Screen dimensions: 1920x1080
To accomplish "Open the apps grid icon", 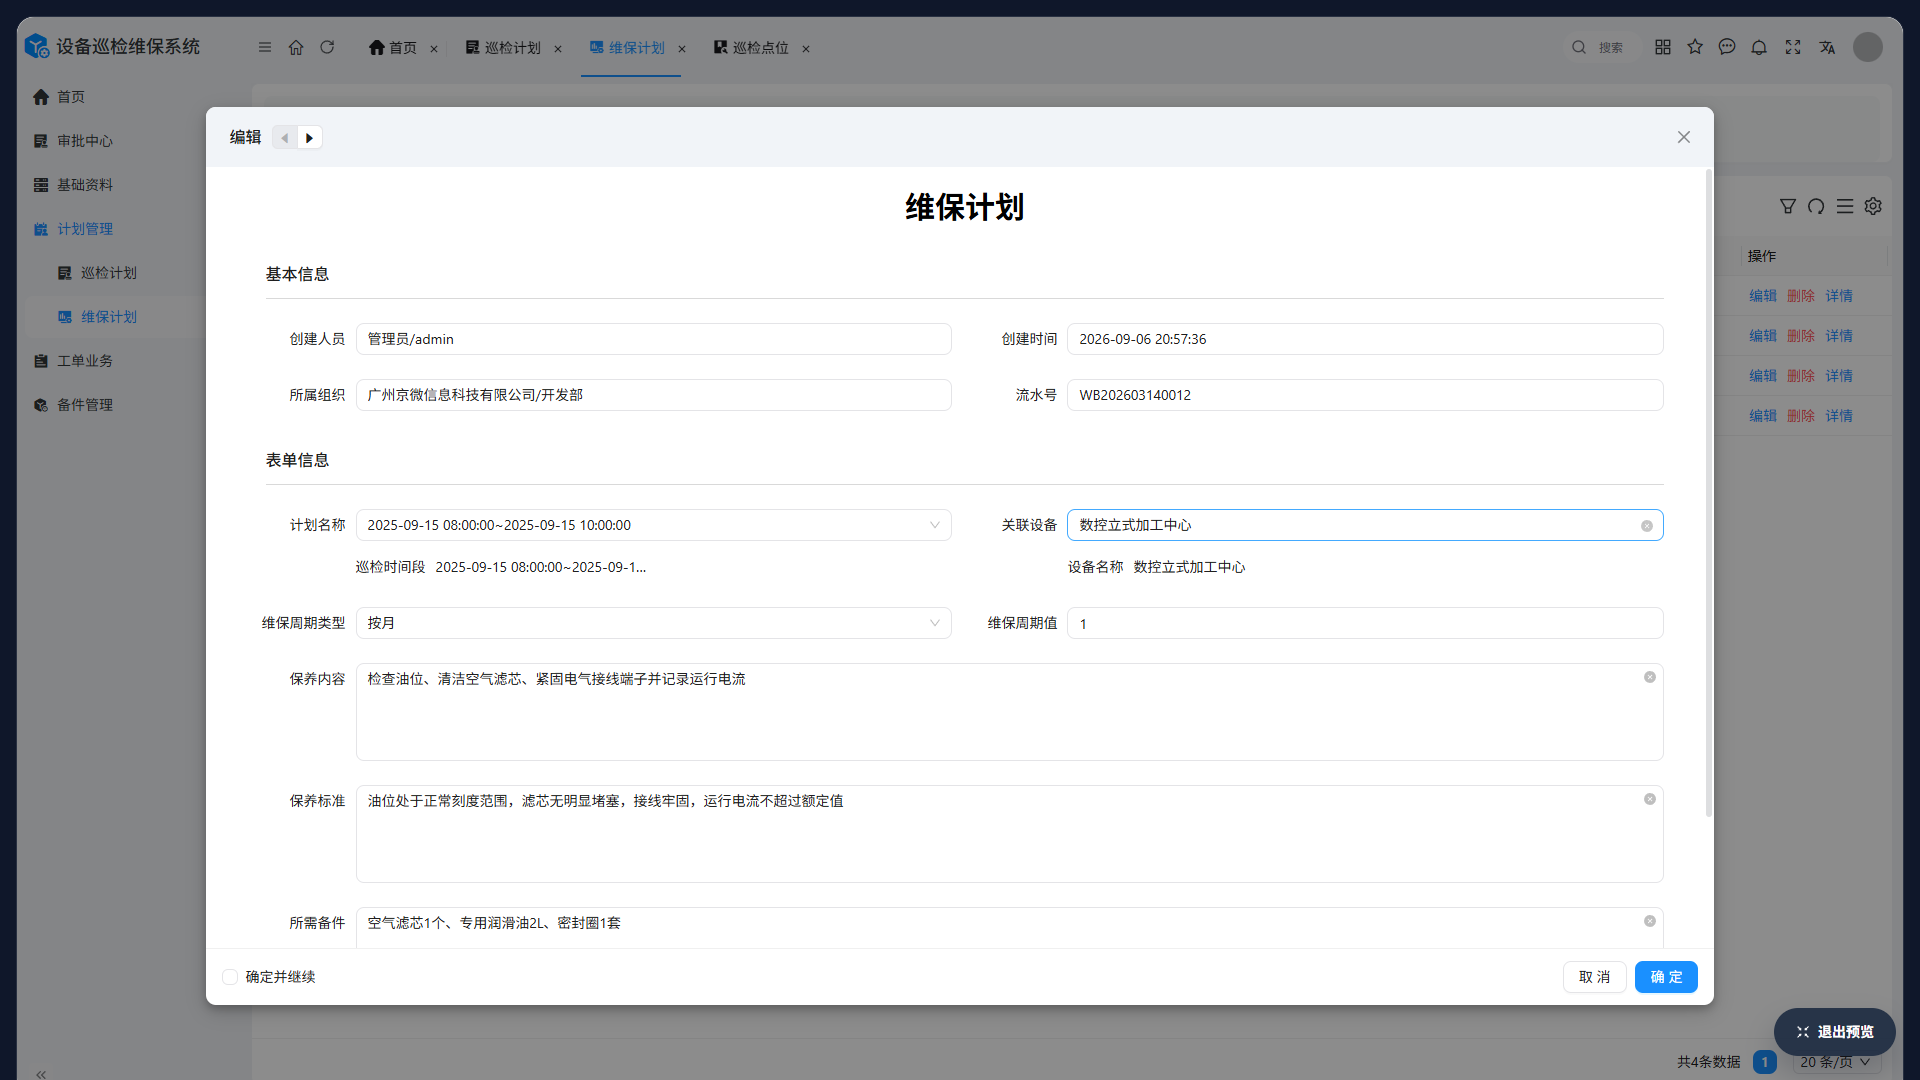I will click(1663, 47).
